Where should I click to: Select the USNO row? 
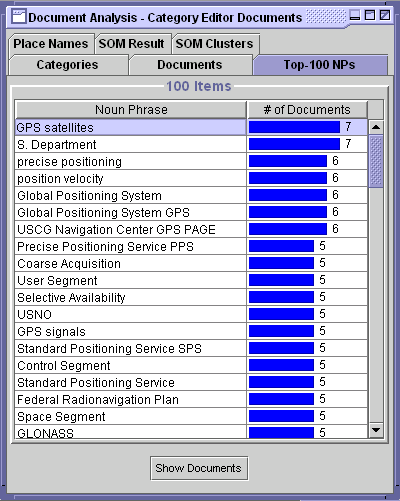(x=191, y=314)
